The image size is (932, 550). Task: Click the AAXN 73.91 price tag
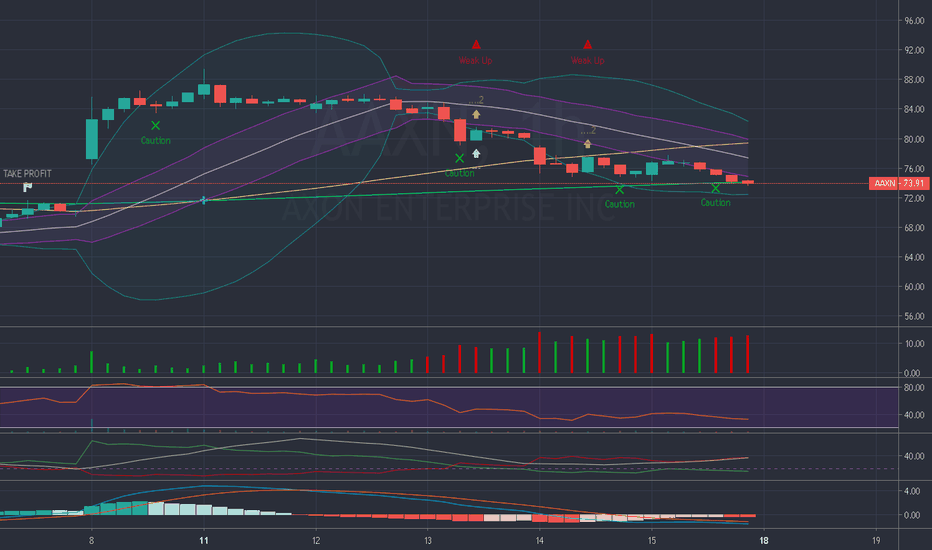899,183
